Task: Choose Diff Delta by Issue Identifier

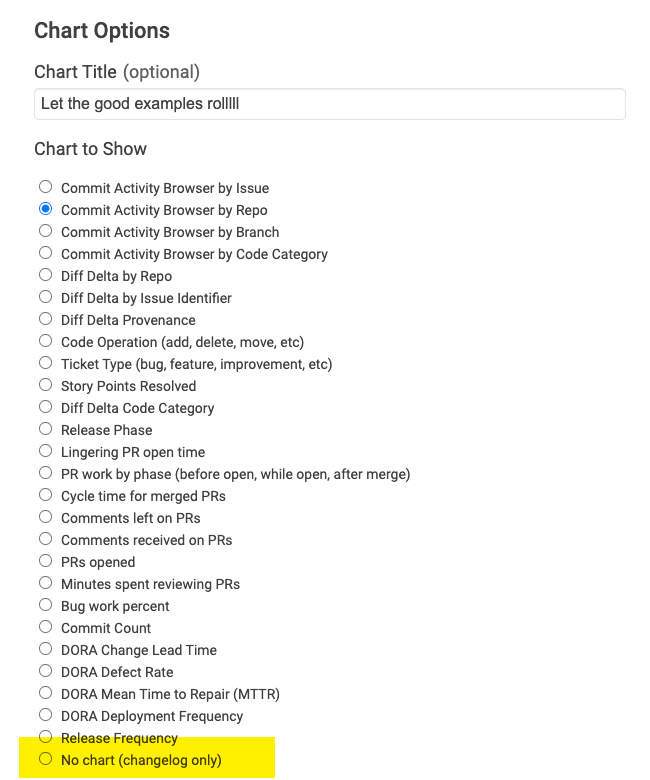Action: (45, 297)
